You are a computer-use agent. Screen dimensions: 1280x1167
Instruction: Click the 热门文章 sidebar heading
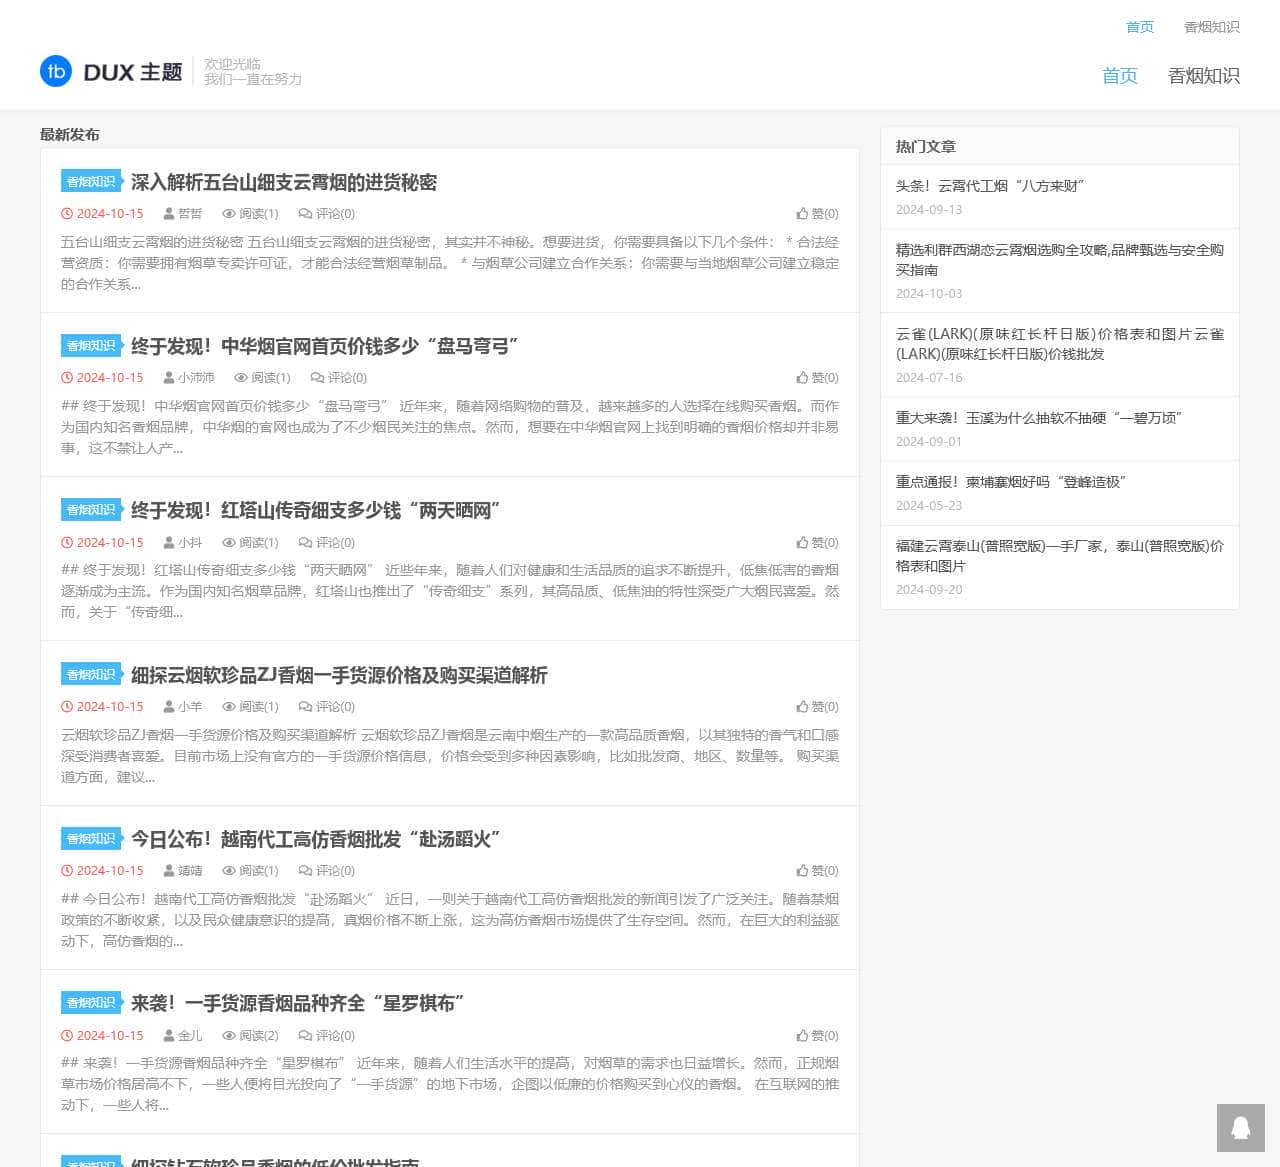click(926, 146)
